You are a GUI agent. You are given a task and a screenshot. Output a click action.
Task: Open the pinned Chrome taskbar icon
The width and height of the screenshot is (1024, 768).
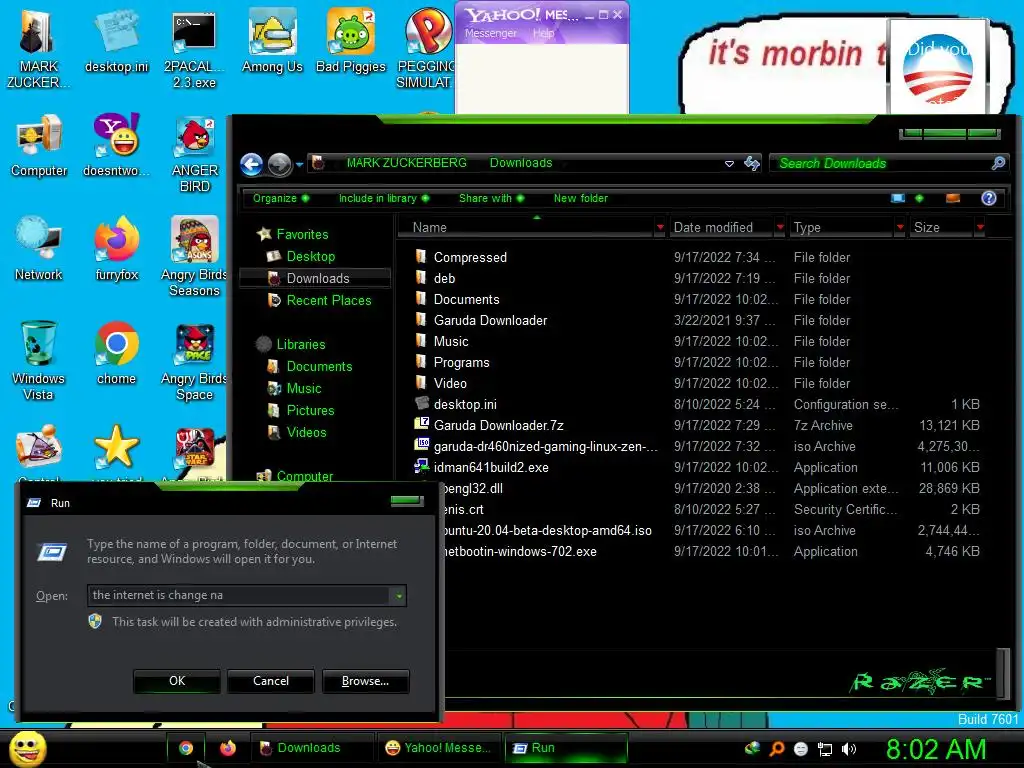tap(186, 748)
